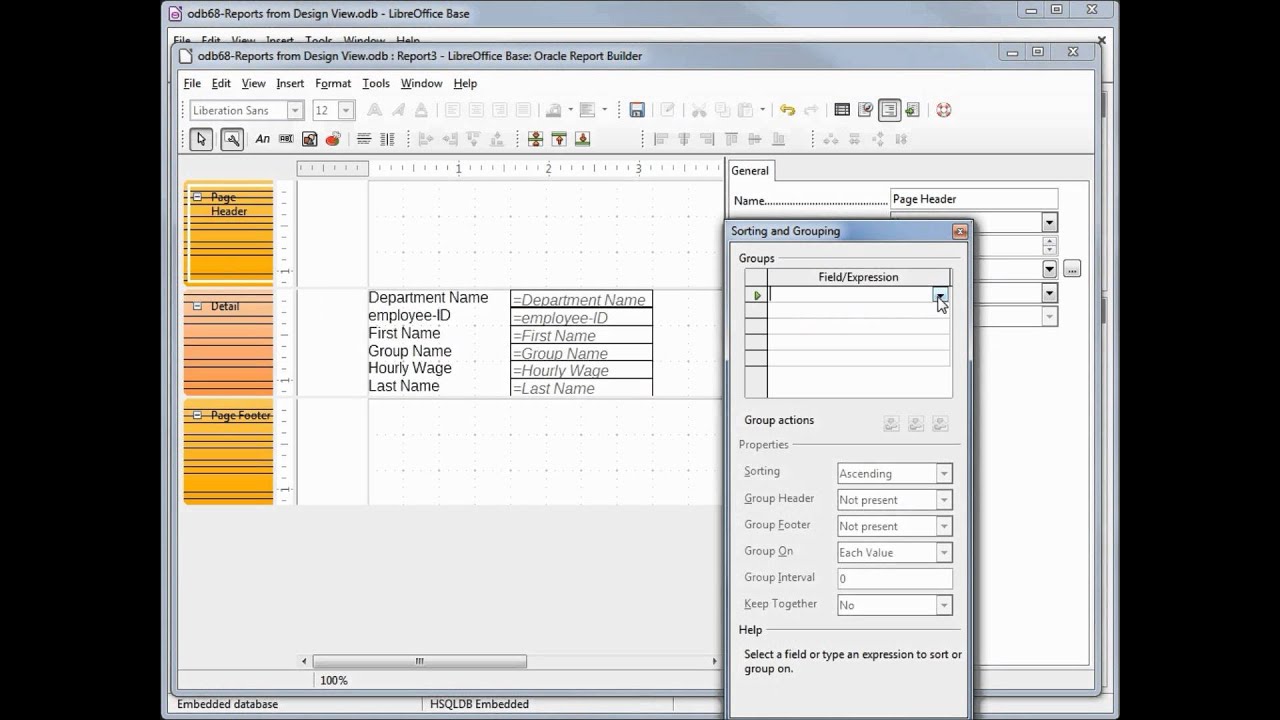Click the Redo arrow icon
The image size is (1280, 720).
pos(810,110)
